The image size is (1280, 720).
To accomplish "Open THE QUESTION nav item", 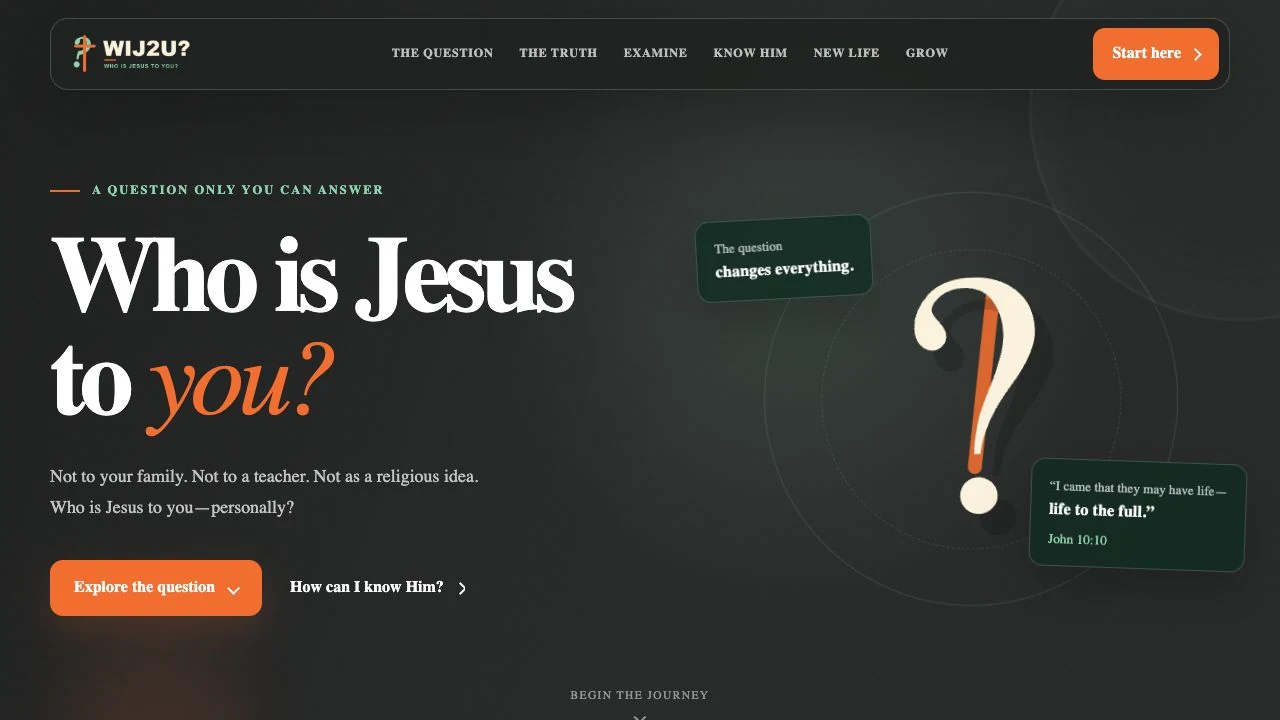I will click(x=442, y=53).
